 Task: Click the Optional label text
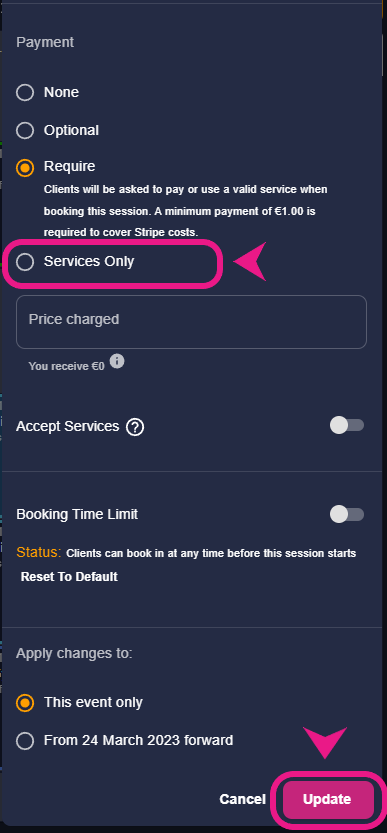tap(71, 130)
